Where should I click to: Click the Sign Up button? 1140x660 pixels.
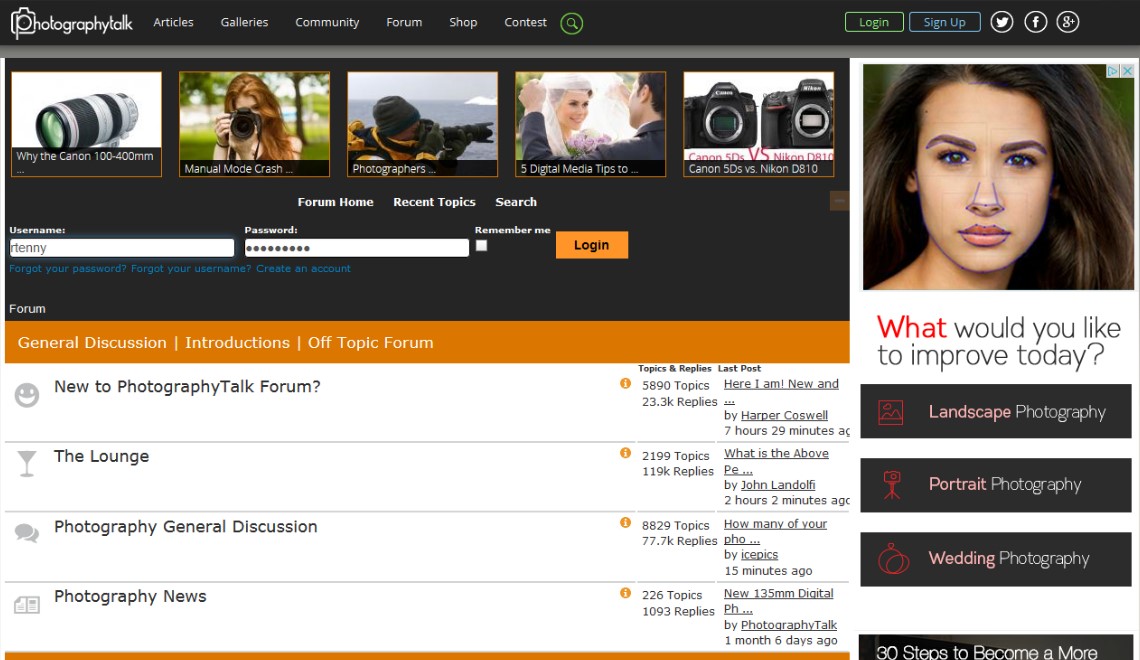click(x=944, y=23)
